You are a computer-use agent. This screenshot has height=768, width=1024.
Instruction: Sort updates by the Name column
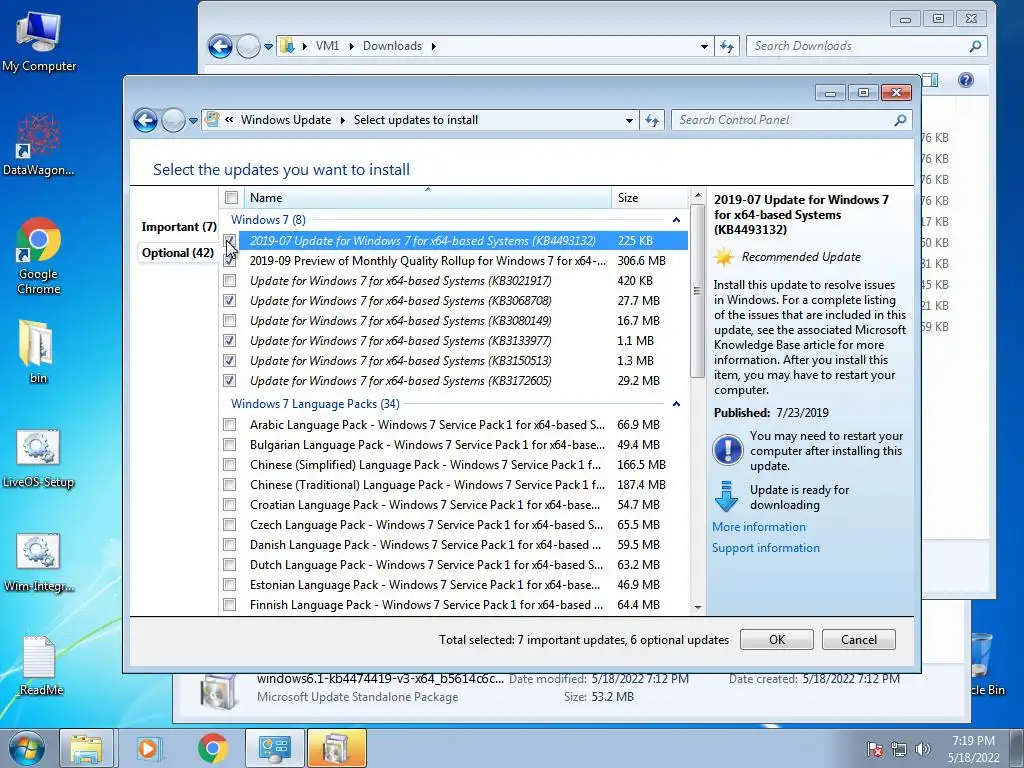pyautogui.click(x=427, y=197)
